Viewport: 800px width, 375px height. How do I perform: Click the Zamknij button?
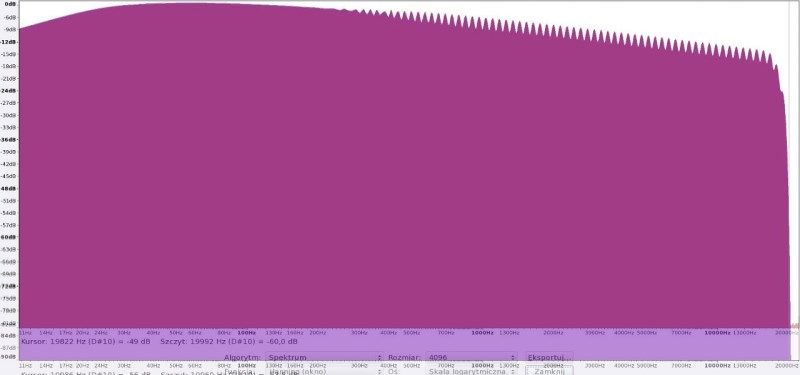[x=549, y=371]
